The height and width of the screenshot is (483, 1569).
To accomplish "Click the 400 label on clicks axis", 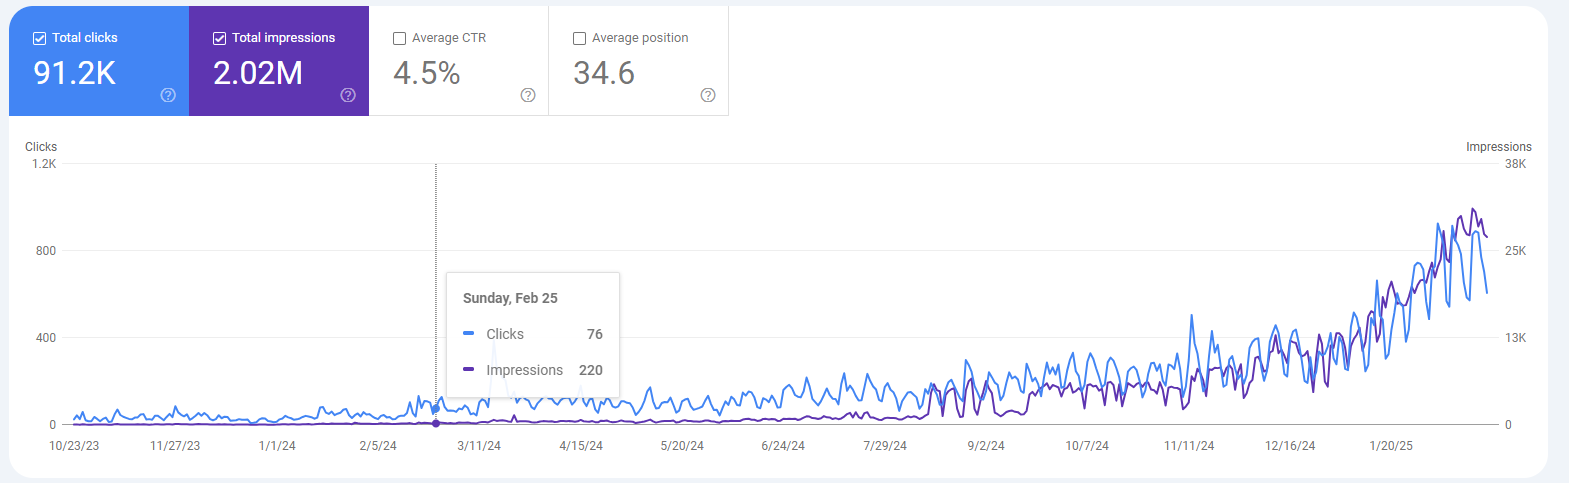I will tap(46, 338).
